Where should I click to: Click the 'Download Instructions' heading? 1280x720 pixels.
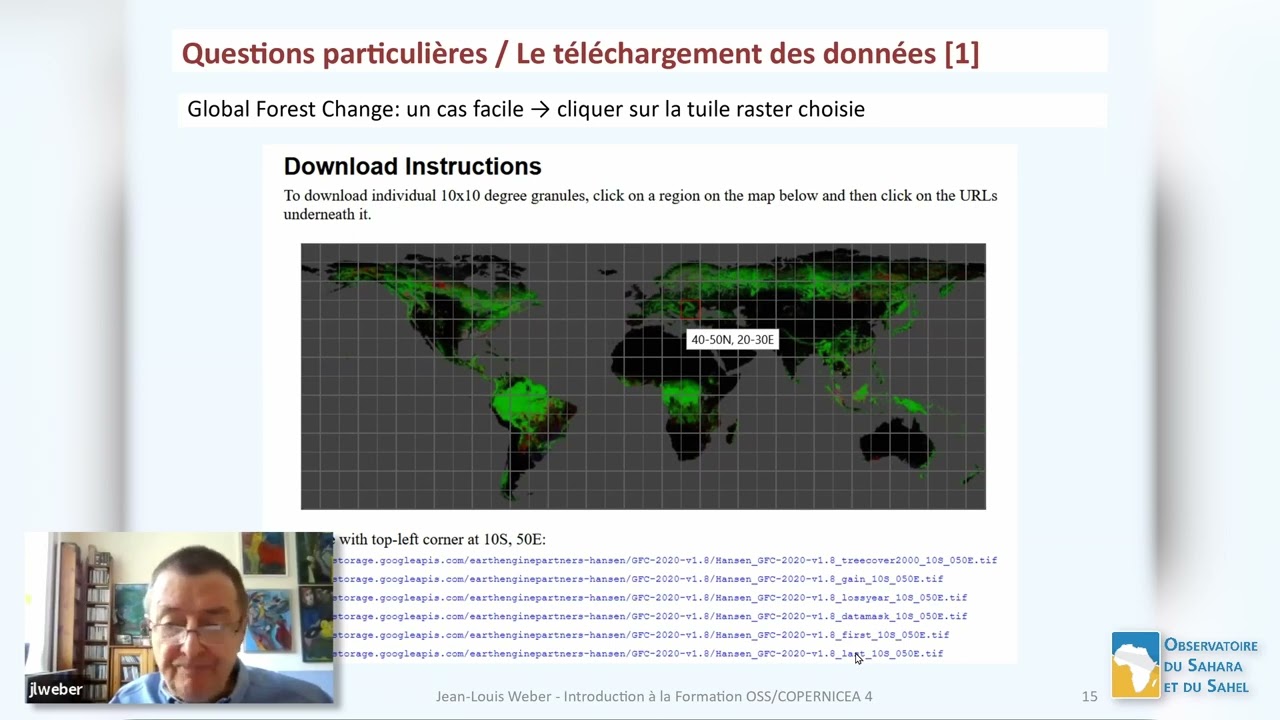(412, 166)
